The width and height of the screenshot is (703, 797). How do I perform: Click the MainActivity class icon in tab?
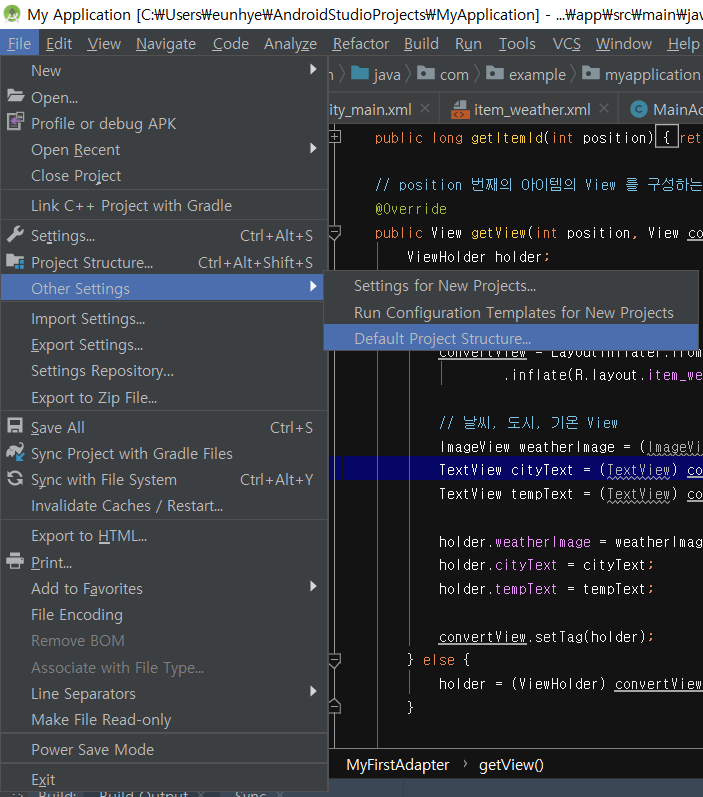pyautogui.click(x=639, y=109)
